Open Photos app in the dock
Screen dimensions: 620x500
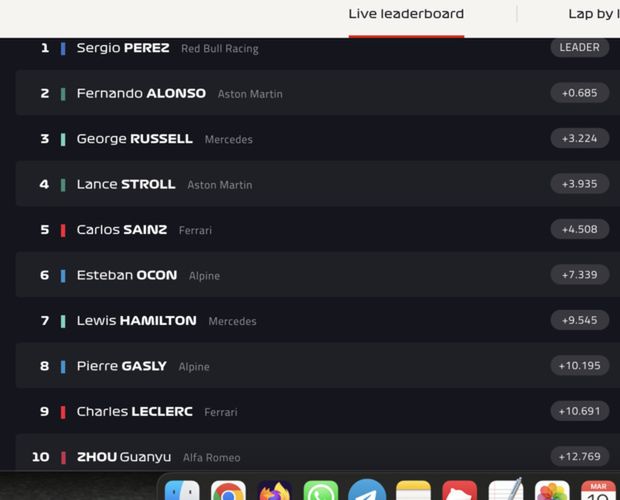552,491
